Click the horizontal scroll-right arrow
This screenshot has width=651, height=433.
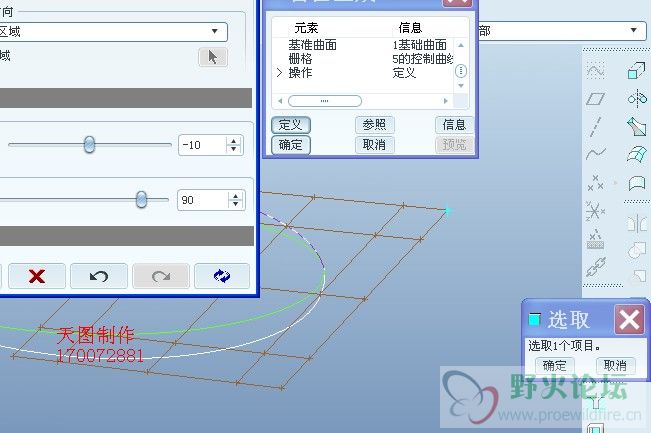pos(445,101)
